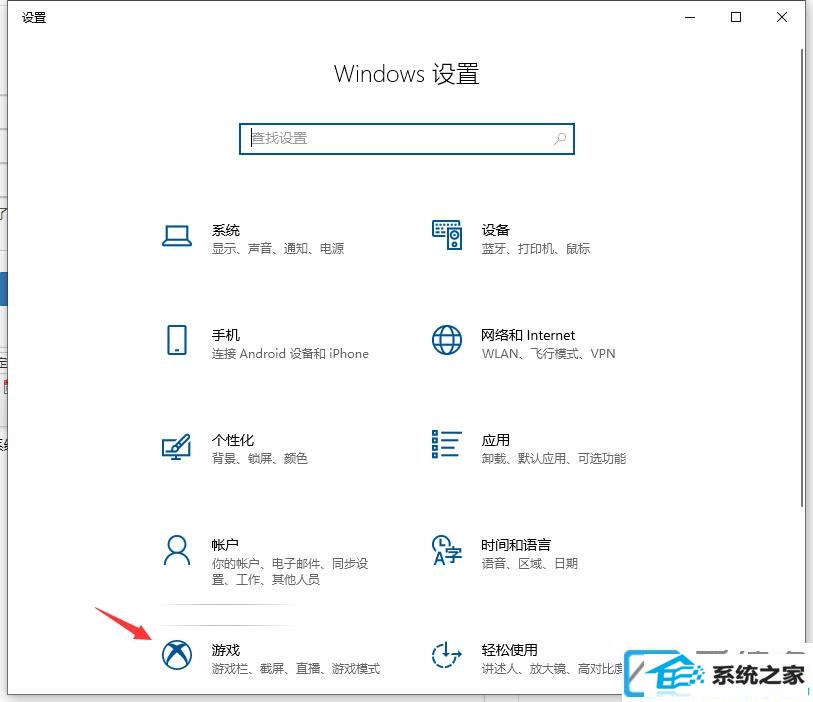Open the 手机 phone icon
Viewport: 813px width, 702px height.
pyautogui.click(x=177, y=340)
